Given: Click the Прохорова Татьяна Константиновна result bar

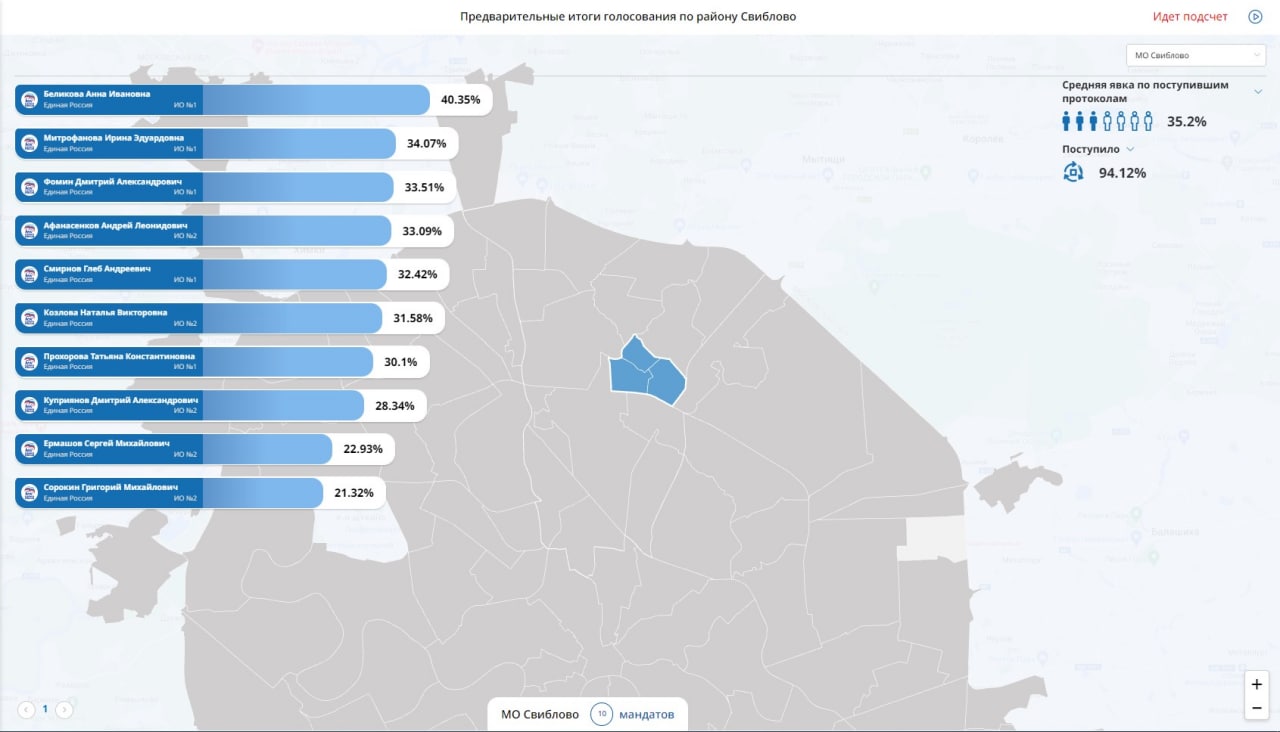Looking at the screenshot, I should coord(223,362).
